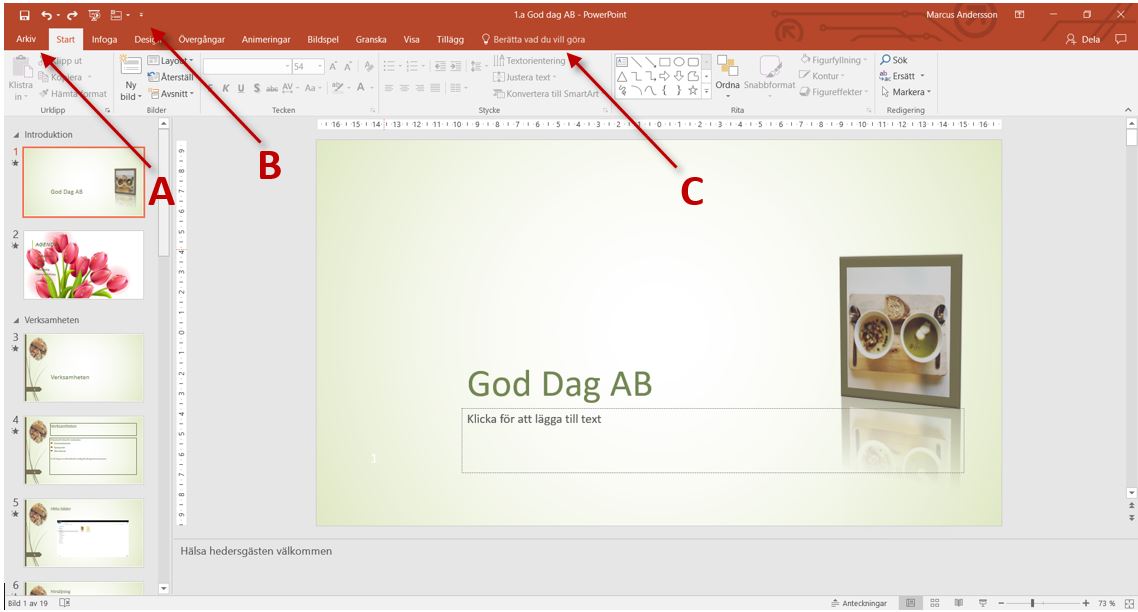This screenshot has height=612, width=1138.
Task: Switch to the Övergångar tab
Action: pyautogui.click(x=202, y=40)
